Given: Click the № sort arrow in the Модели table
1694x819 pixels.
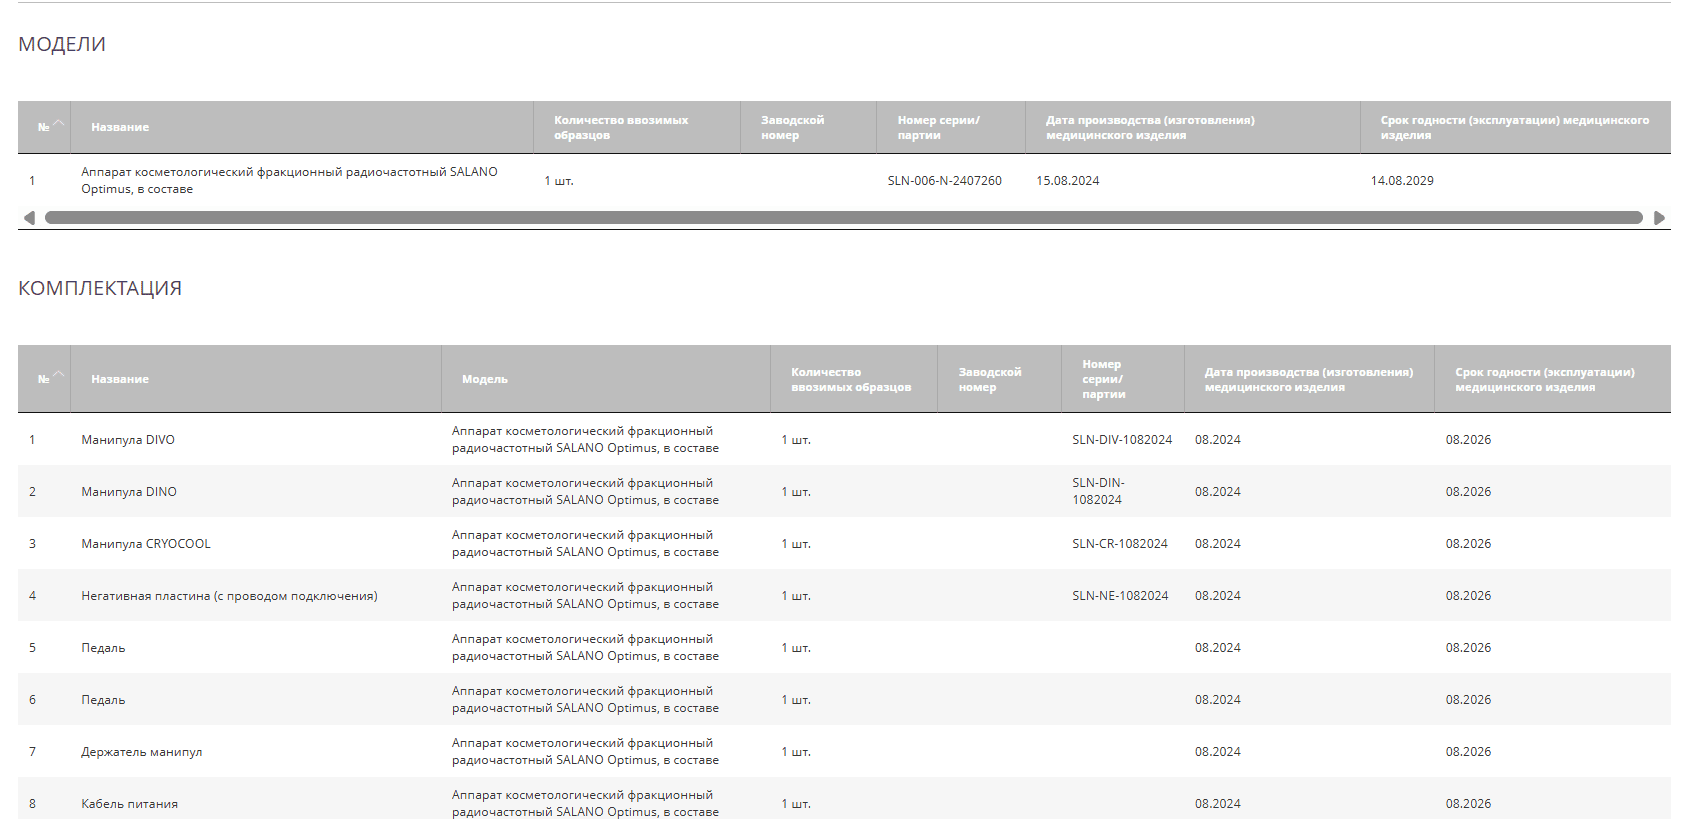Looking at the screenshot, I should tap(57, 124).
